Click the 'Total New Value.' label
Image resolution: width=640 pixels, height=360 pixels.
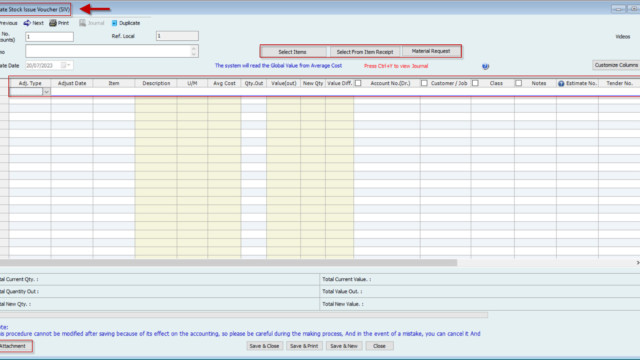click(343, 304)
